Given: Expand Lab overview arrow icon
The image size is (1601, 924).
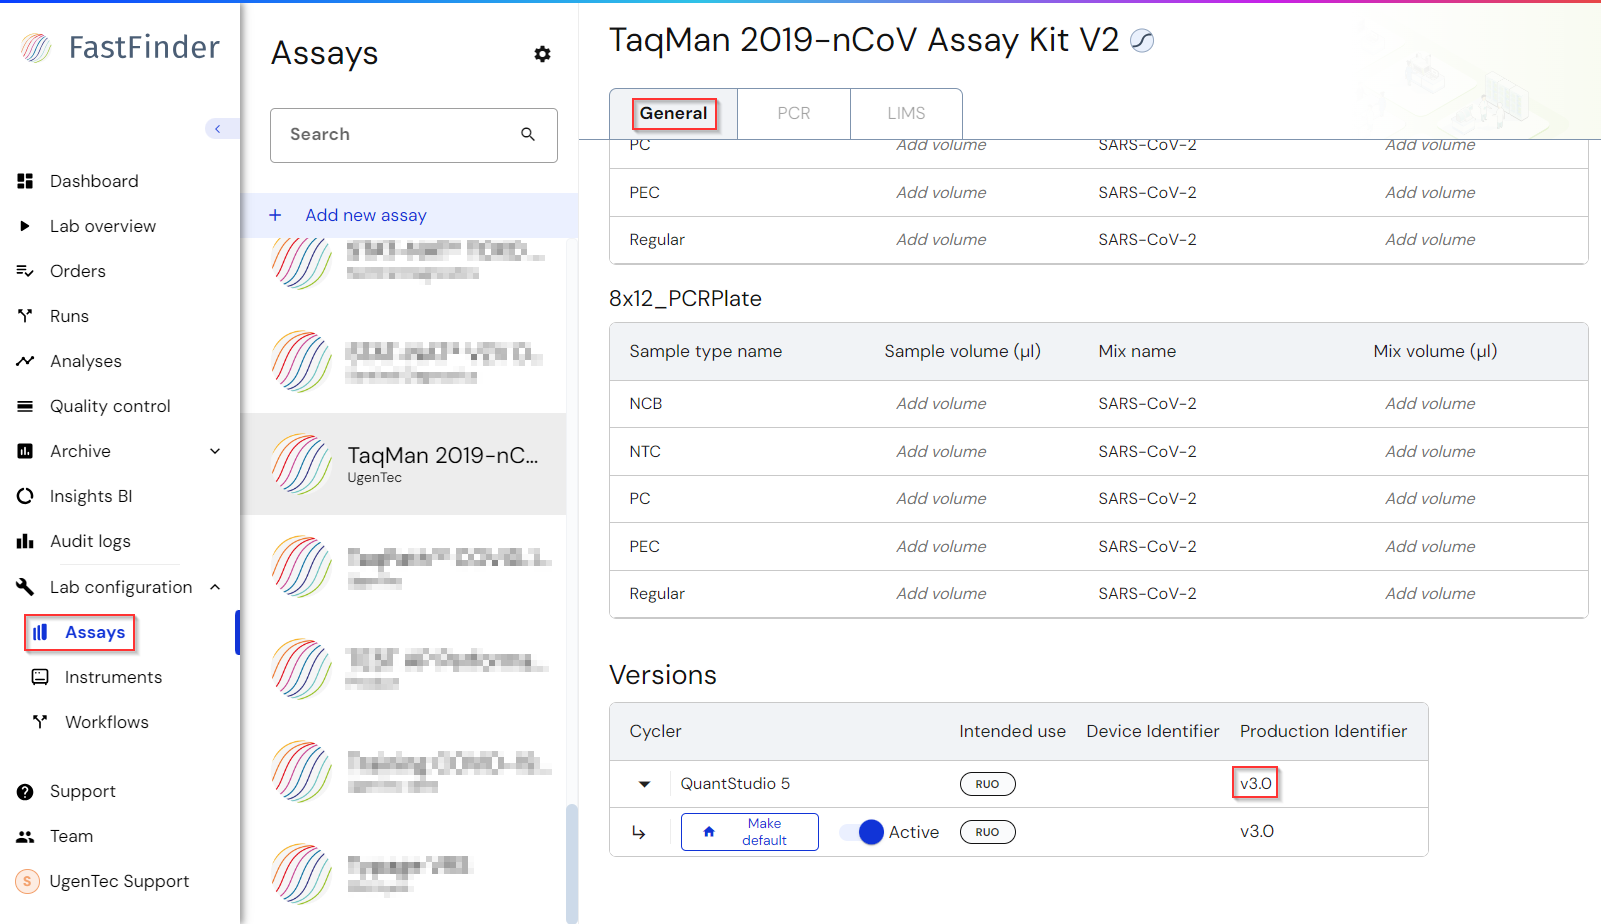Looking at the screenshot, I should coord(26,226).
